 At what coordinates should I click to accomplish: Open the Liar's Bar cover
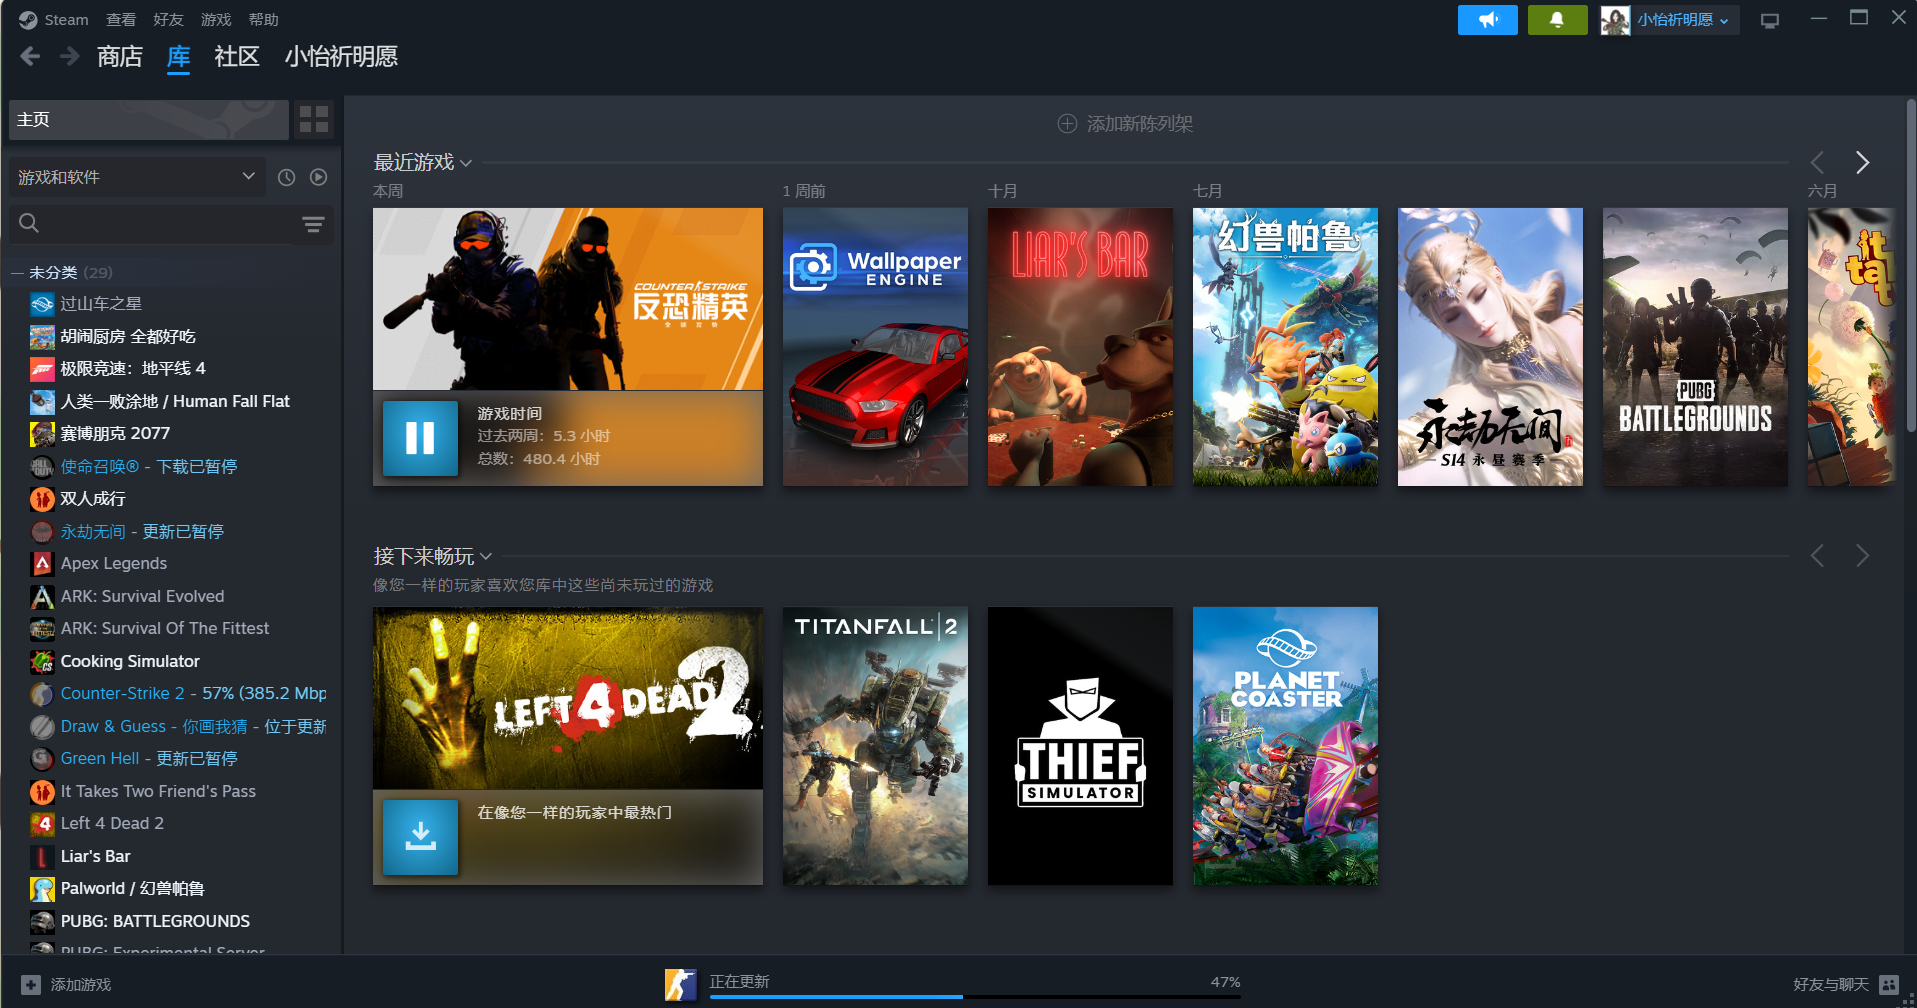[1080, 347]
